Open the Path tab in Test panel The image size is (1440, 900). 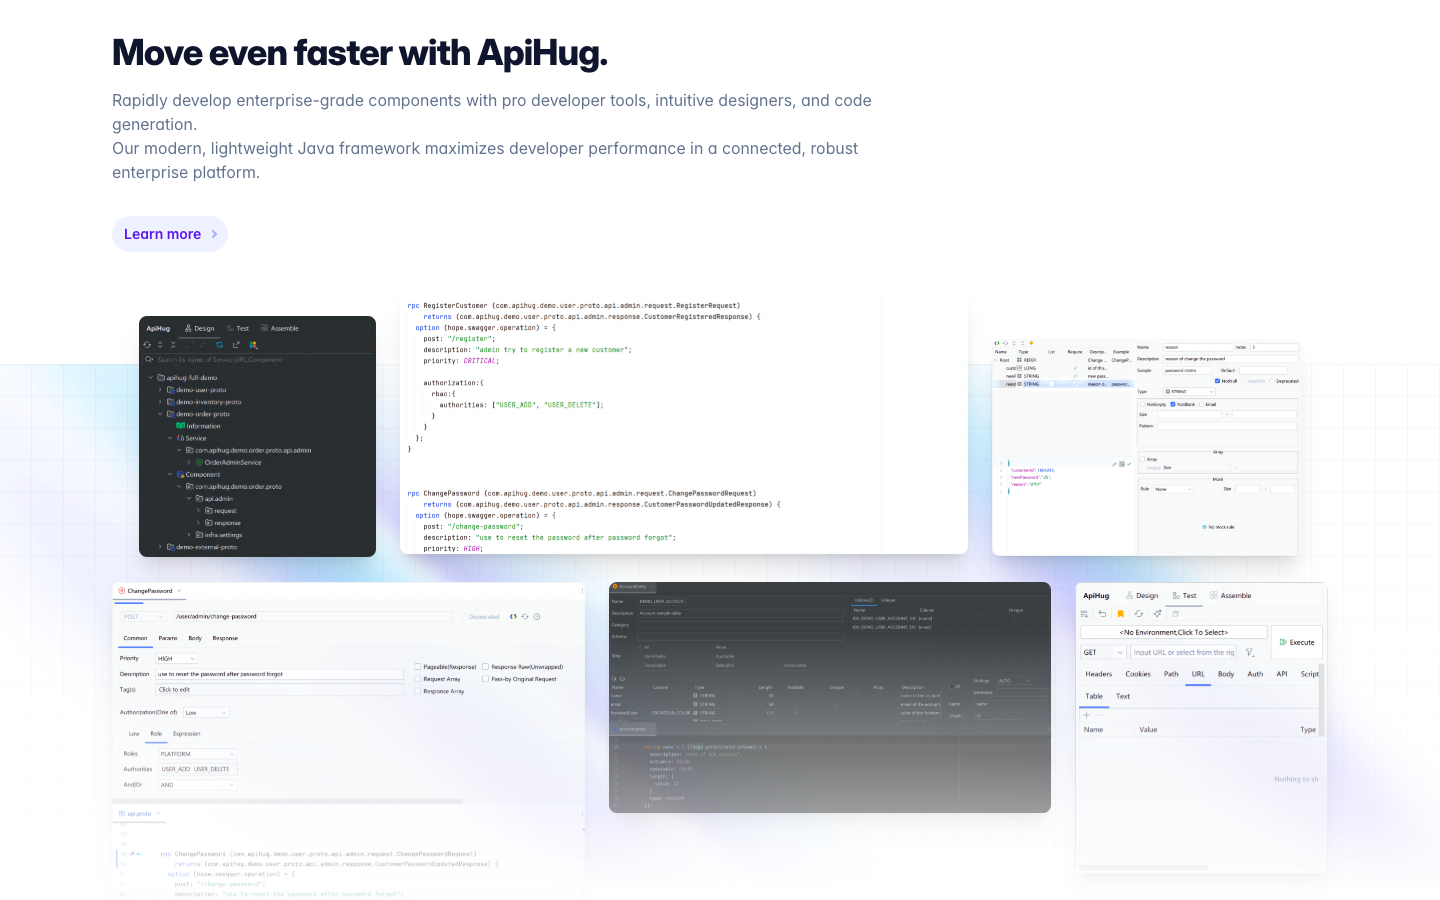click(1171, 674)
